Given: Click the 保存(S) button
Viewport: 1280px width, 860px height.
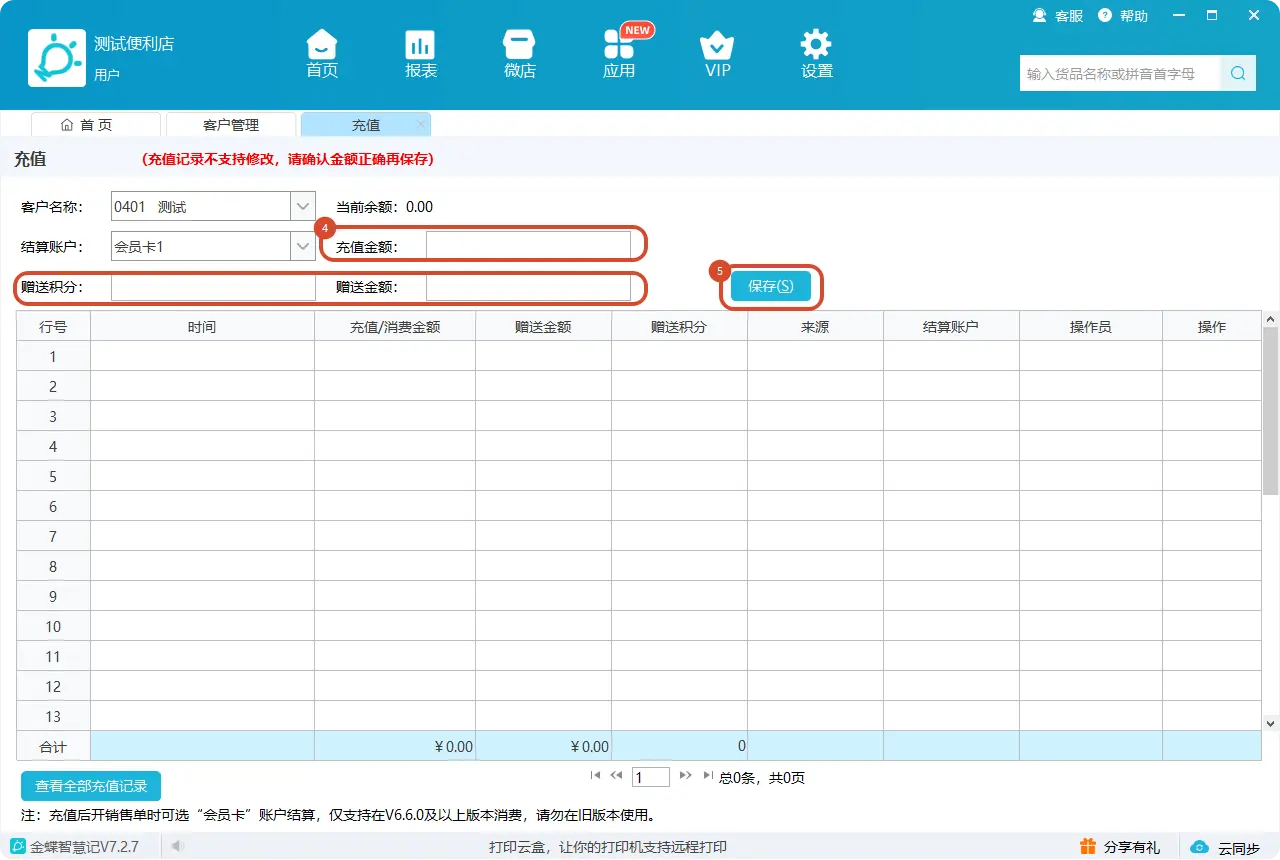Looking at the screenshot, I should [x=771, y=286].
